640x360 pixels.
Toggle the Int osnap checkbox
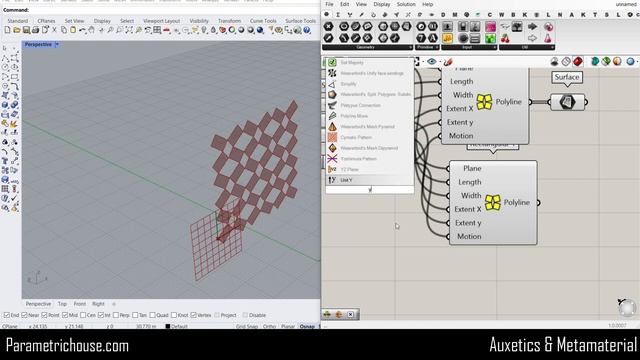click(x=101, y=315)
